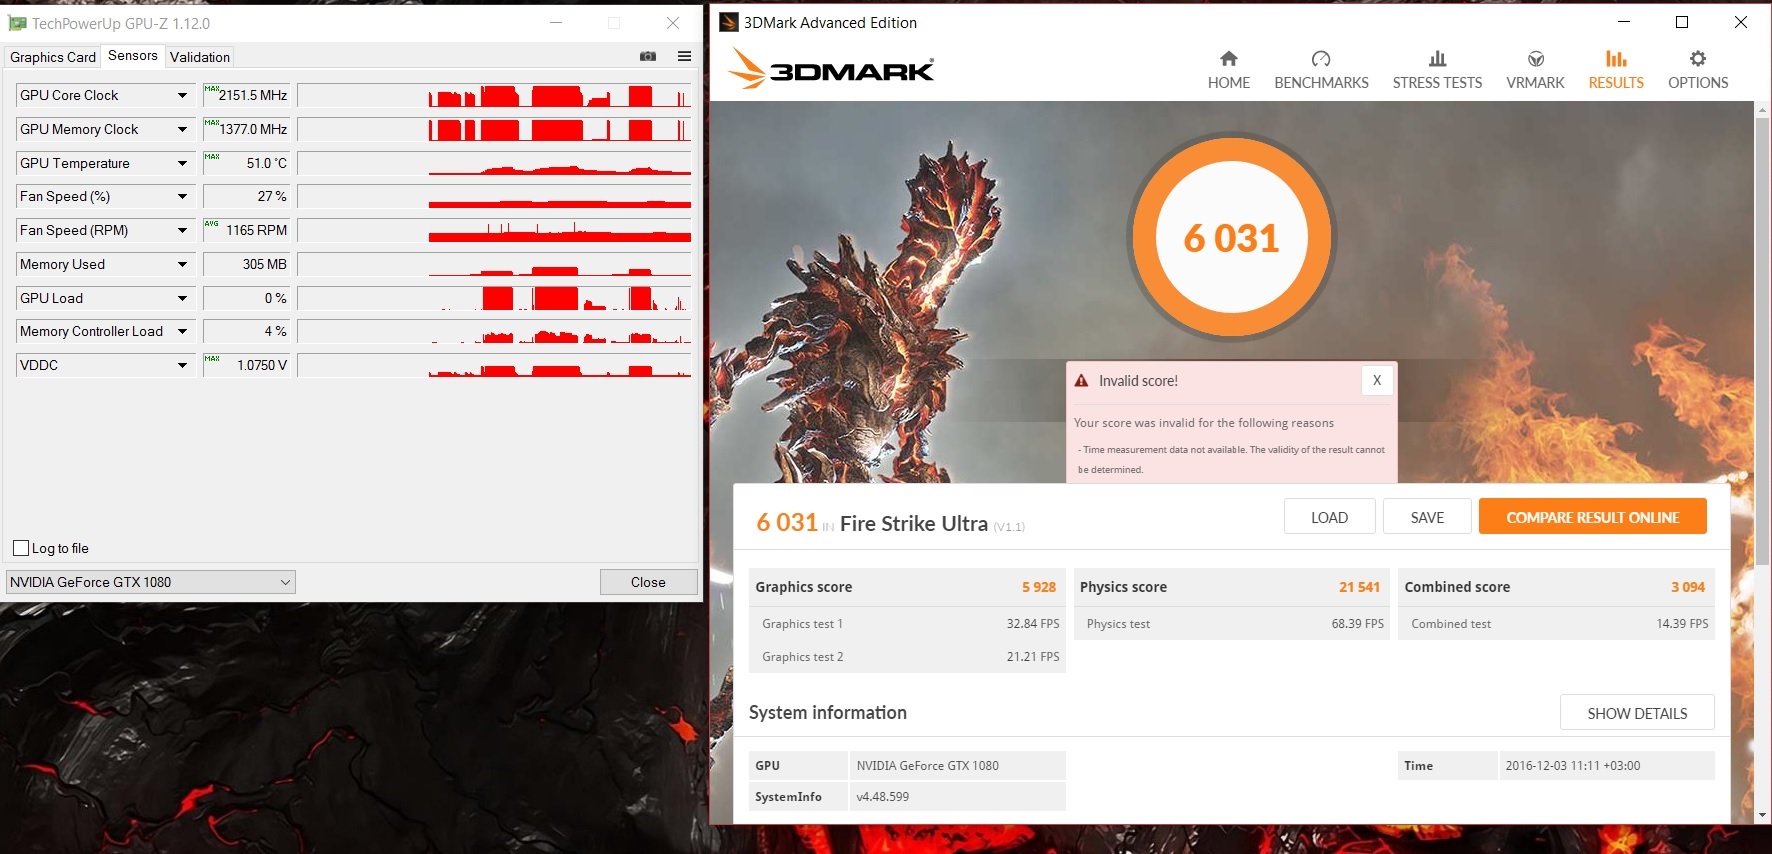Open the STRESS TESTS section label

(x=1437, y=83)
